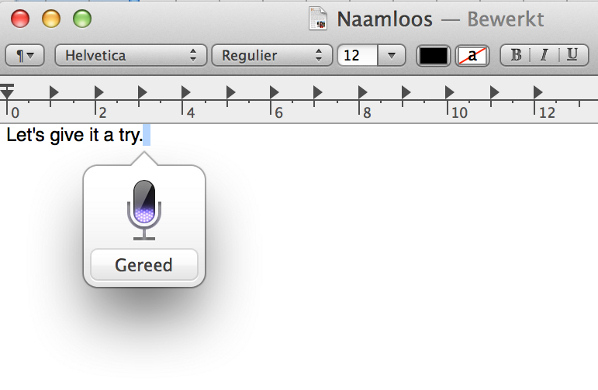The height and width of the screenshot is (390, 598).
Task: Click the dictation microphone icon
Action: (144, 210)
